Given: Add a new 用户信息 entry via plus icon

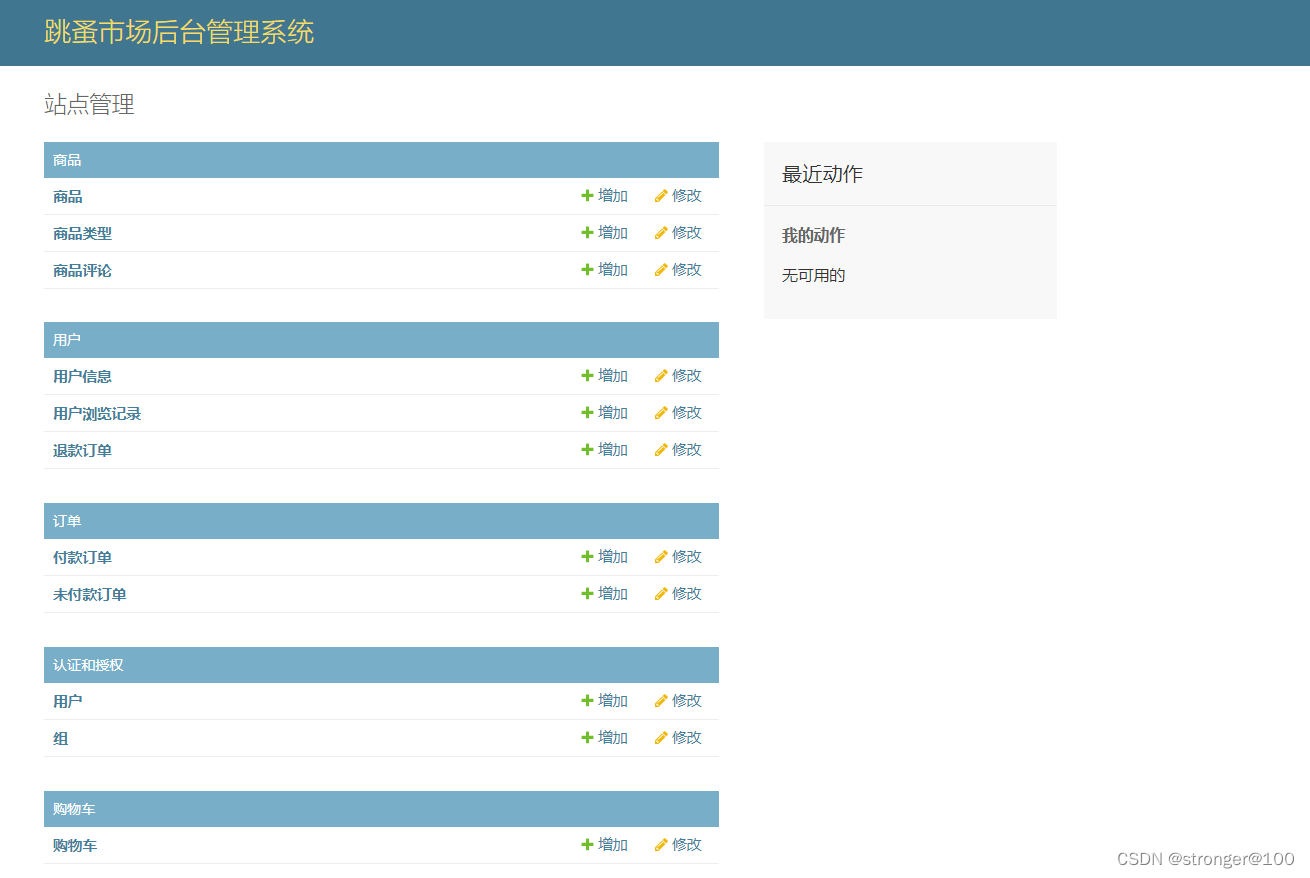Looking at the screenshot, I should click(x=587, y=376).
